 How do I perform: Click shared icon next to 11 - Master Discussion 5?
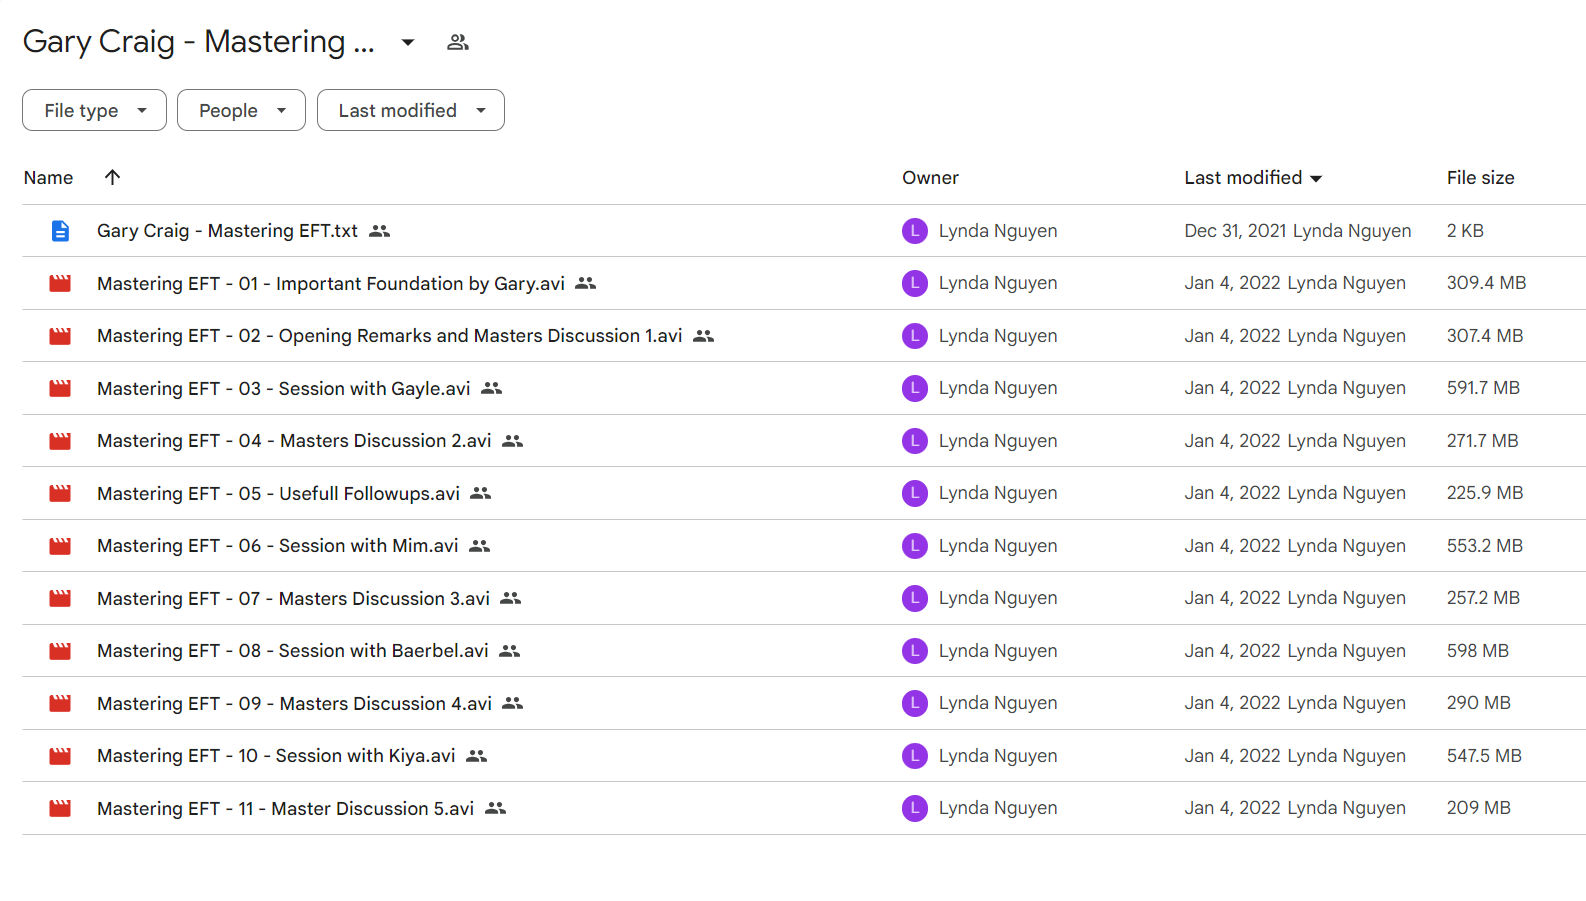[x=496, y=808]
